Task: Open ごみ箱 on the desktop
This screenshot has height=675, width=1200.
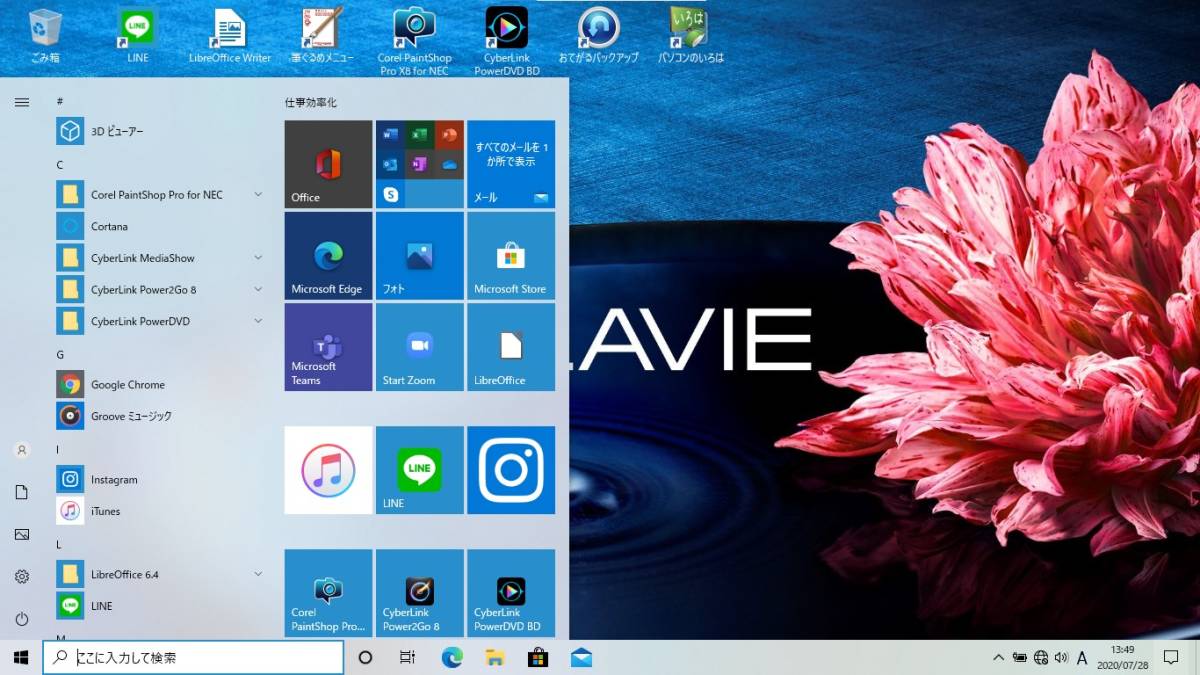Action: point(45,35)
